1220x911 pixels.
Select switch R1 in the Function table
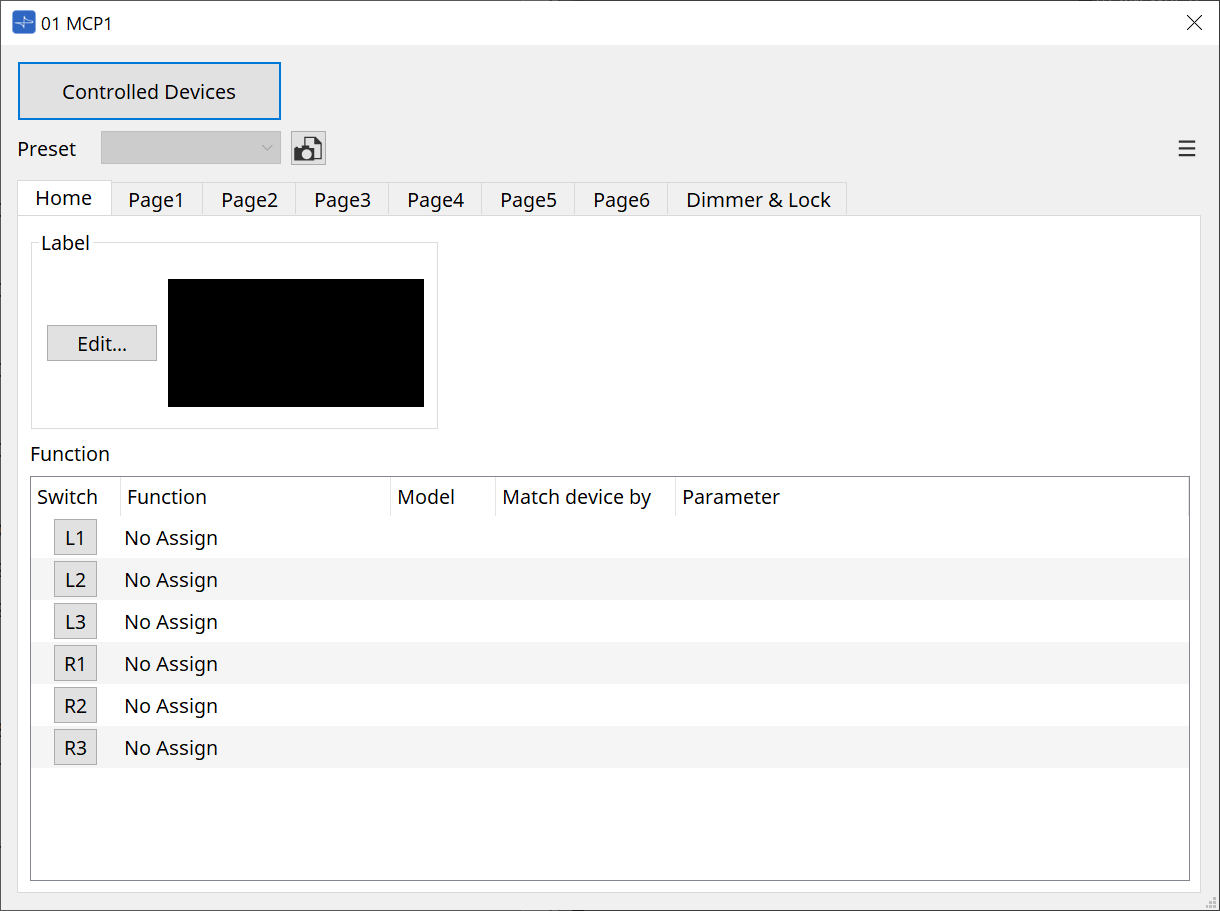(x=75, y=663)
